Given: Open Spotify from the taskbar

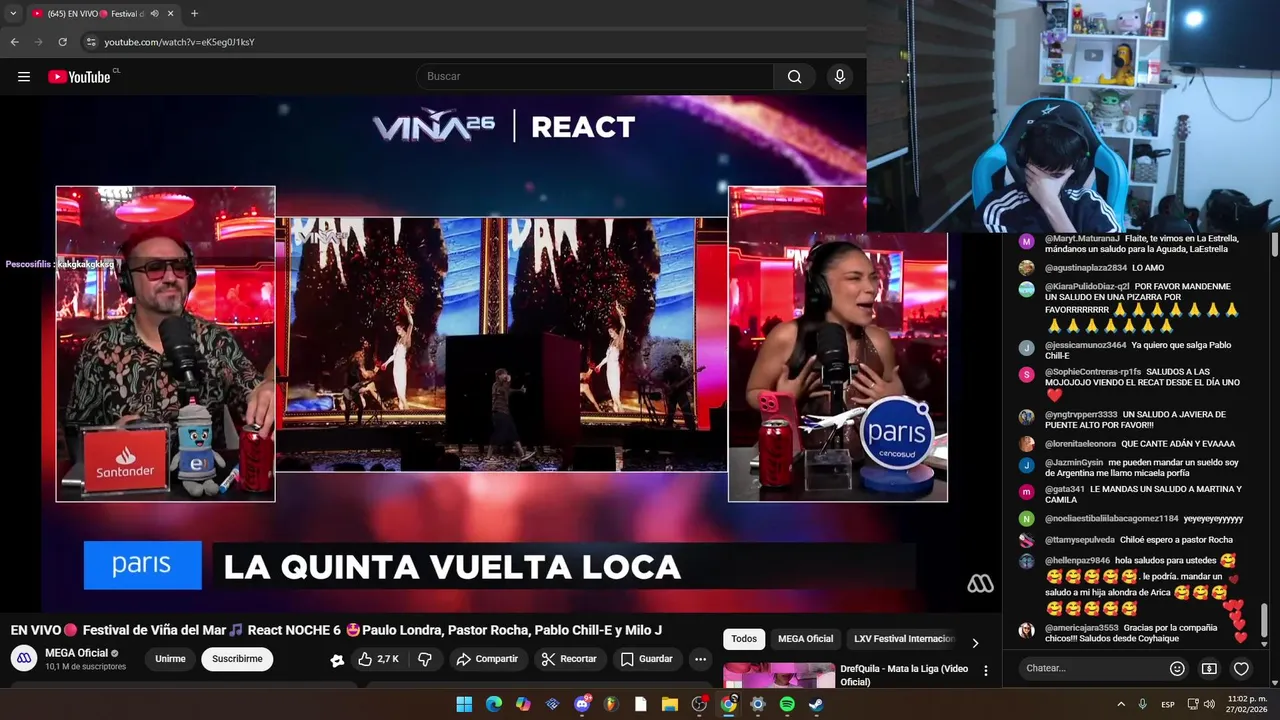Looking at the screenshot, I should click(x=787, y=704).
